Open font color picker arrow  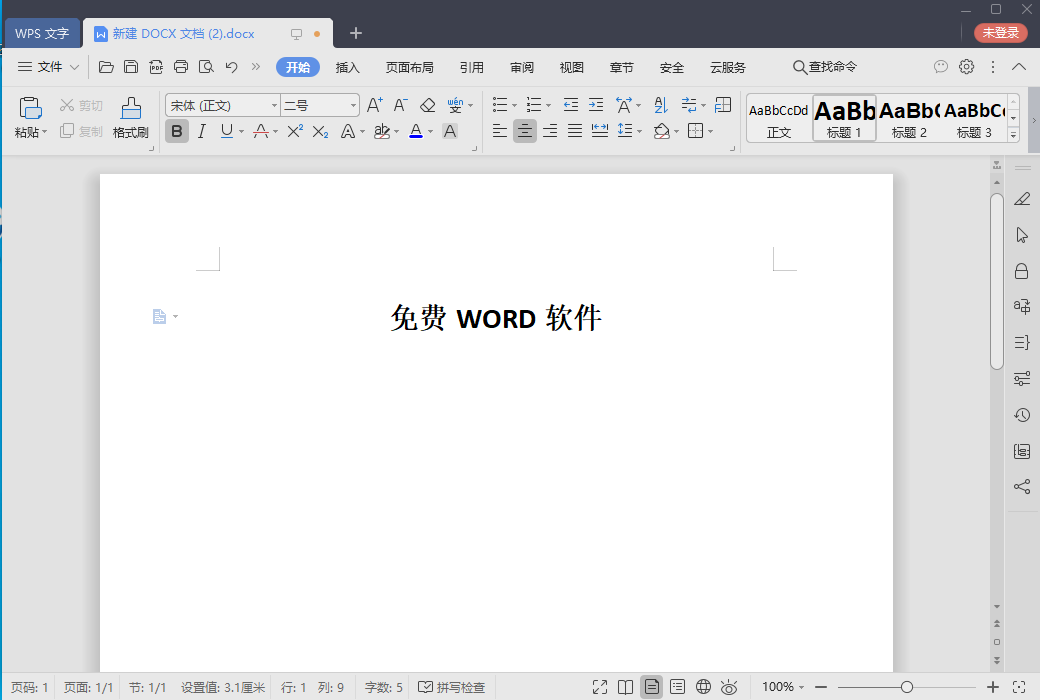pyautogui.click(x=430, y=131)
